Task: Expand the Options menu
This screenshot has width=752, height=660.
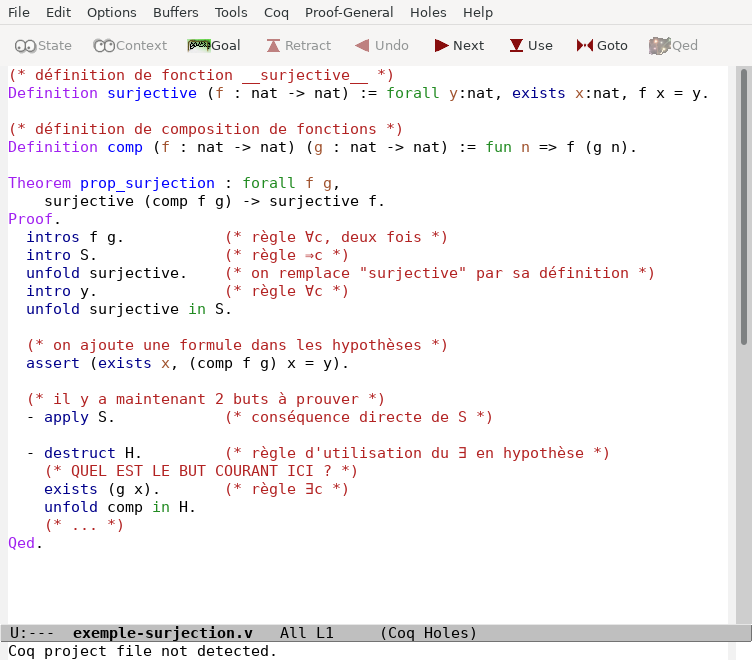Action: point(111,13)
